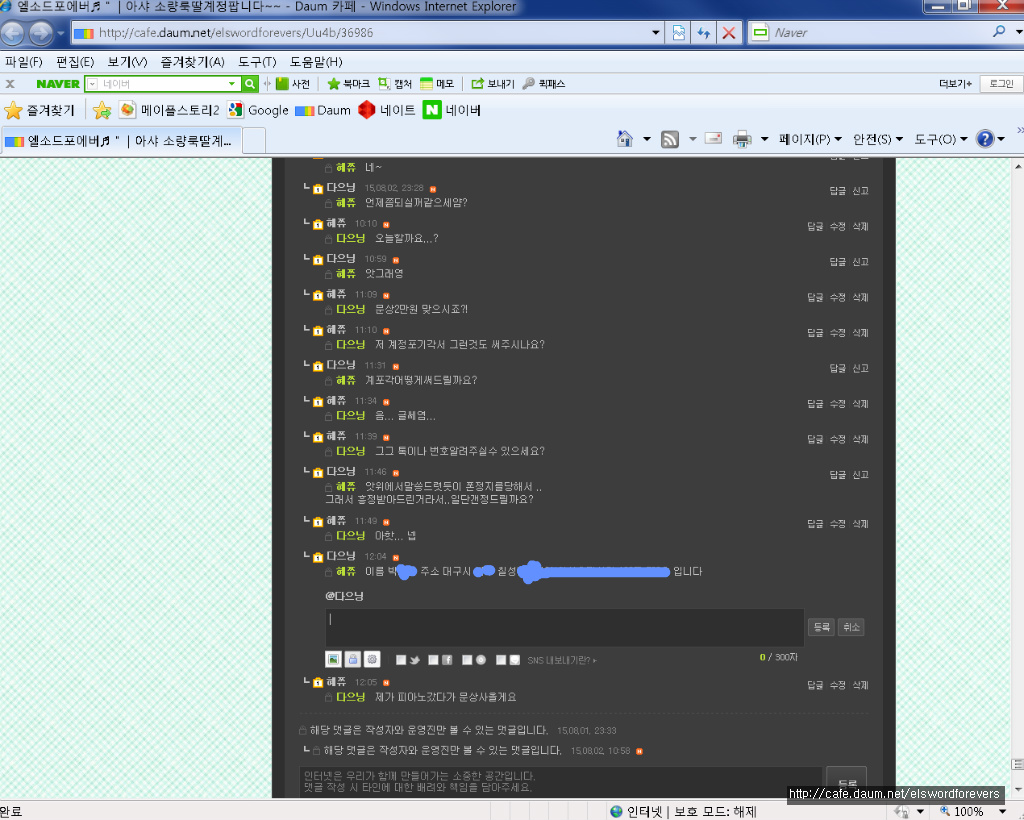Click the green Naver toolbar search button
Viewport: 1024px width, 820px height.
pos(250,84)
